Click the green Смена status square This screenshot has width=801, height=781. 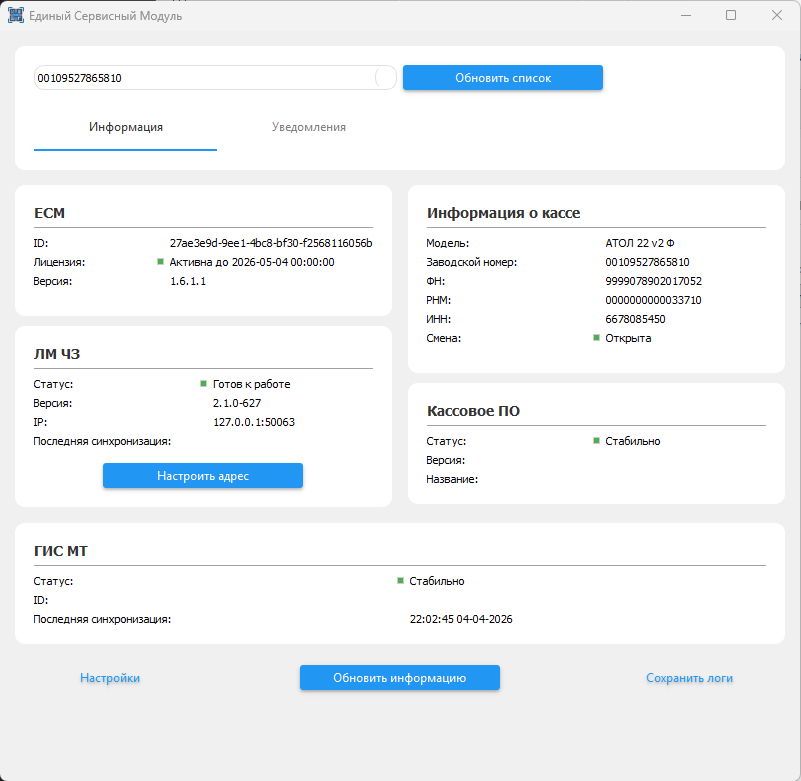(x=596, y=338)
